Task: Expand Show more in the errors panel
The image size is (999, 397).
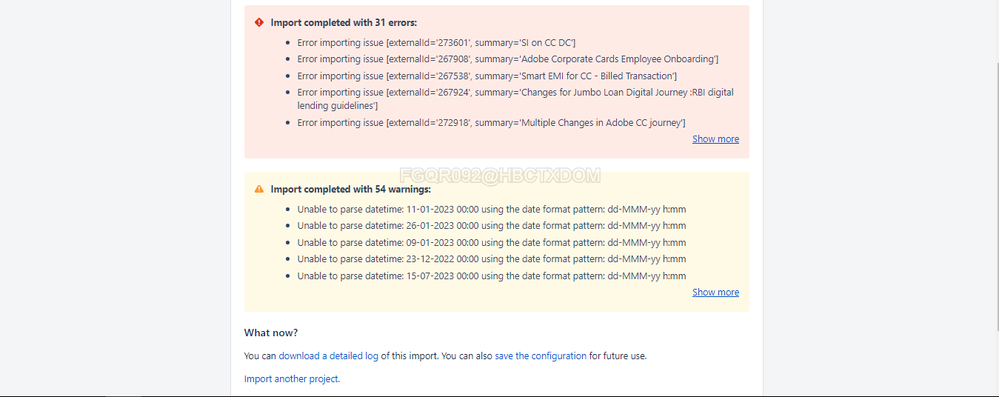Action: tap(715, 139)
